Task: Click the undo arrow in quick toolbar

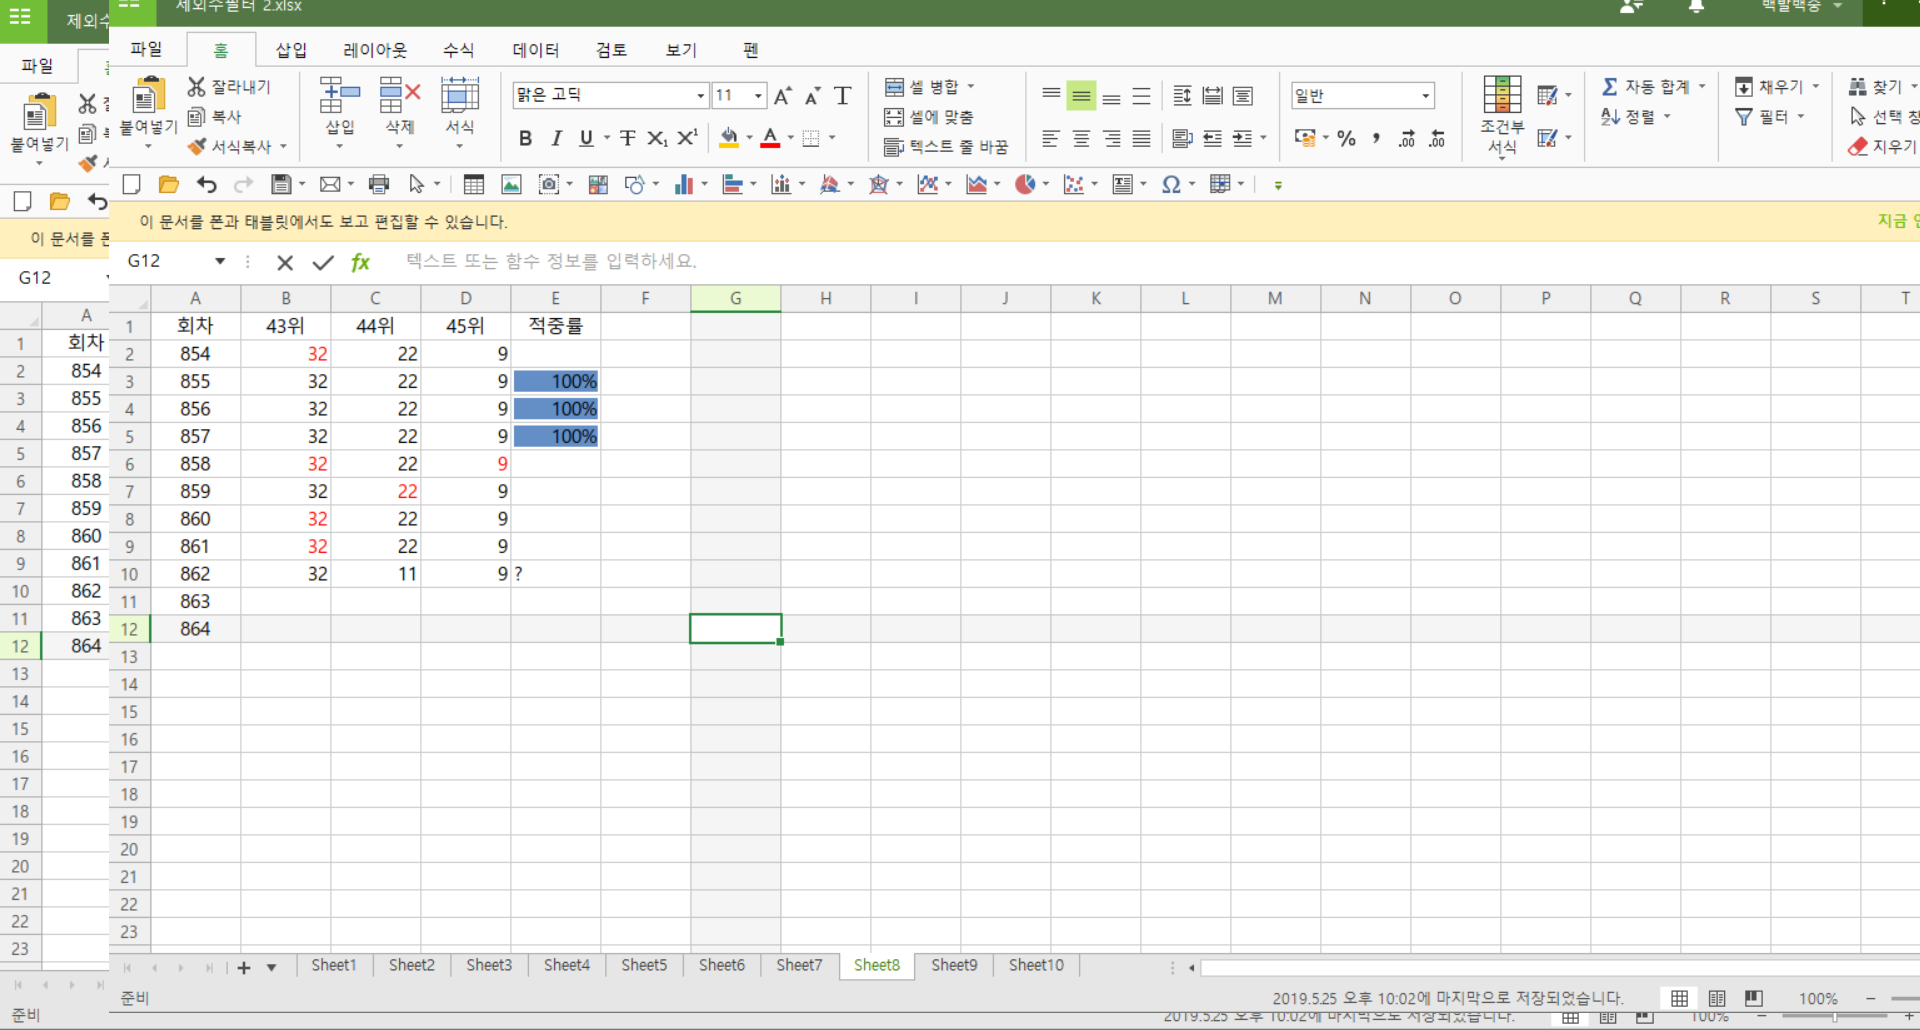Action: (x=207, y=184)
